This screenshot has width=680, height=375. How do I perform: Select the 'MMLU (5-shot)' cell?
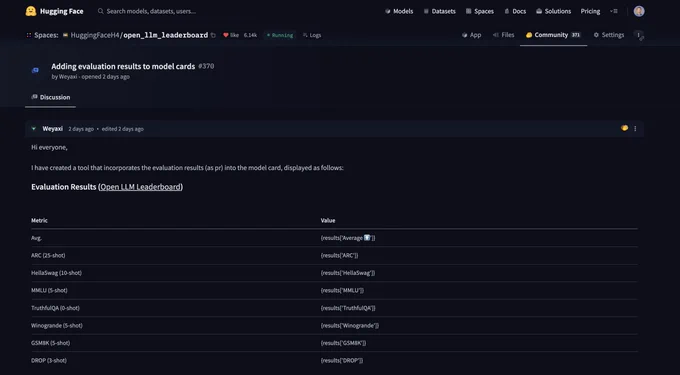tap(49, 290)
